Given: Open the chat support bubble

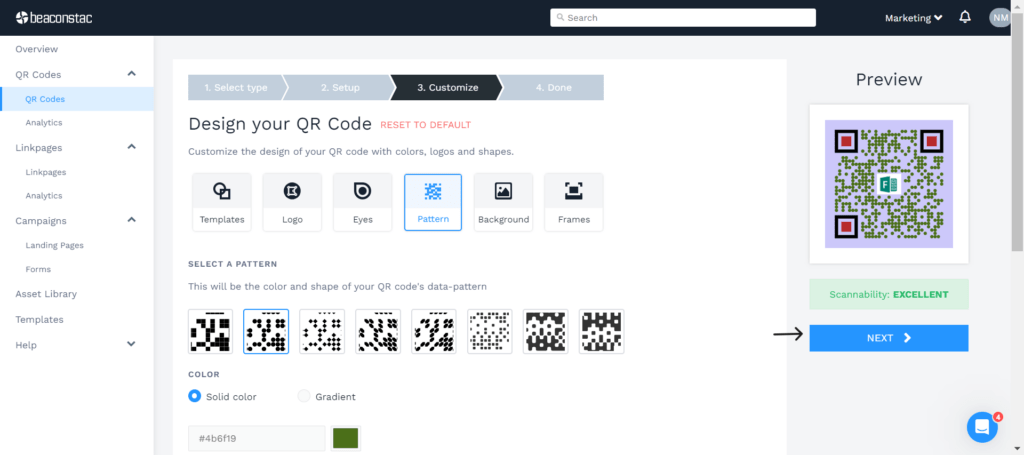Looking at the screenshot, I should click(x=982, y=427).
